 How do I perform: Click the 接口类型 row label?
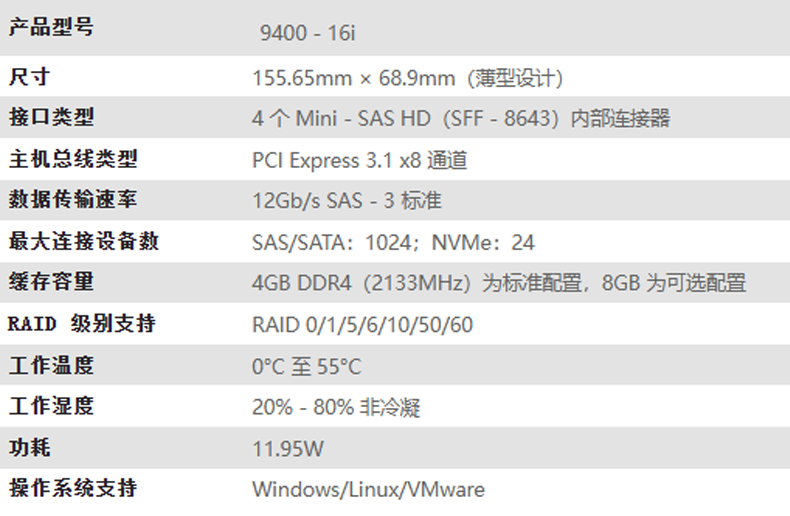tap(51, 117)
